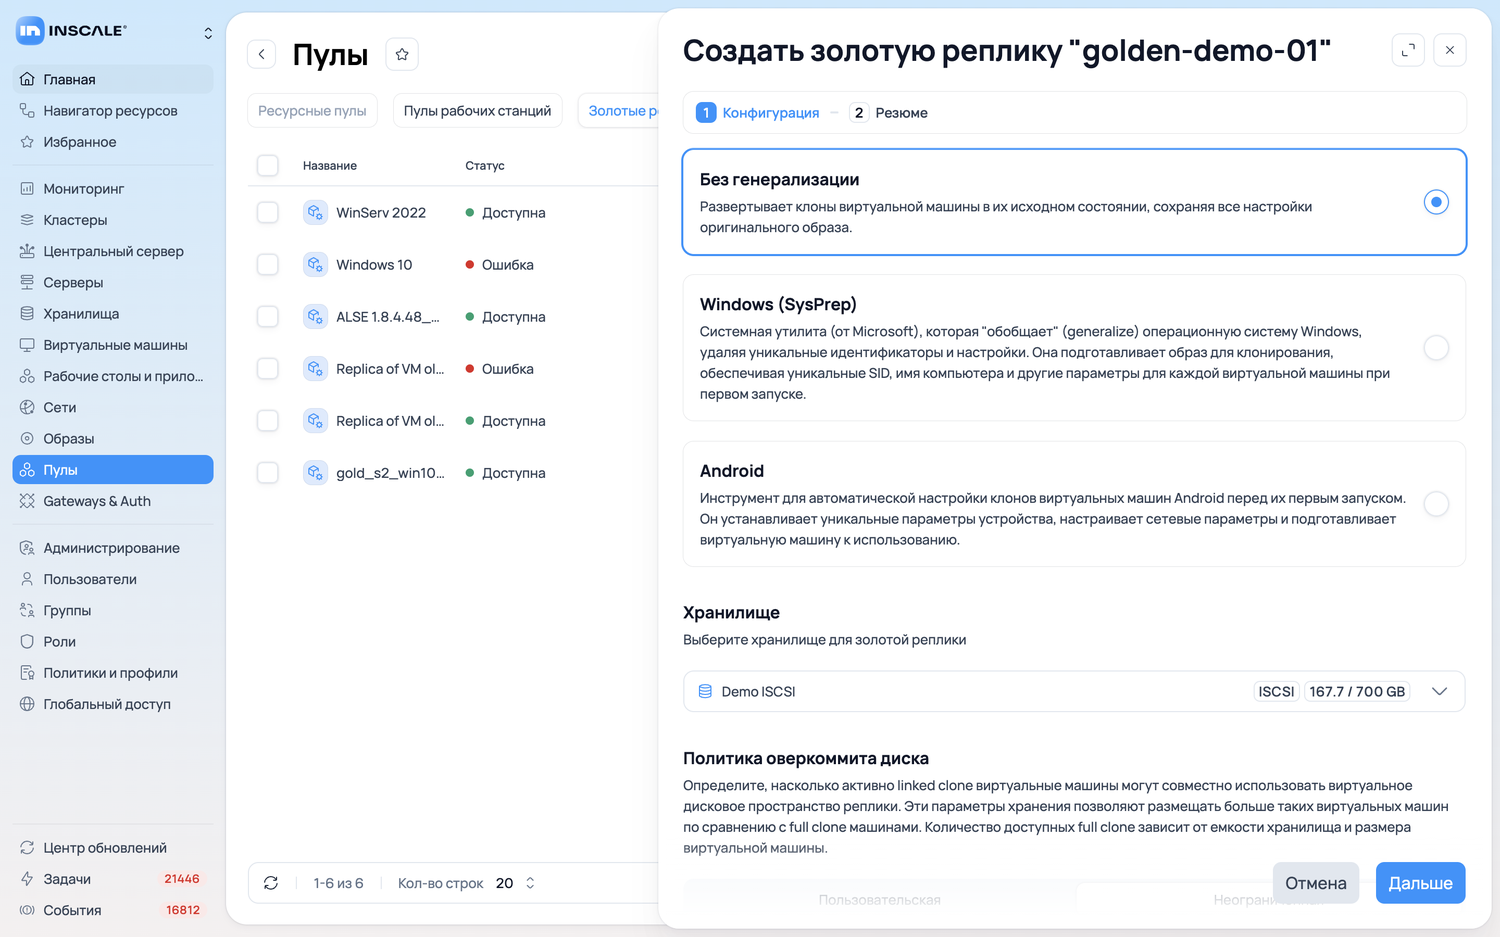Open Кластеры in the sidebar
The width and height of the screenshot is (1500, 937).
pos(113,220)
